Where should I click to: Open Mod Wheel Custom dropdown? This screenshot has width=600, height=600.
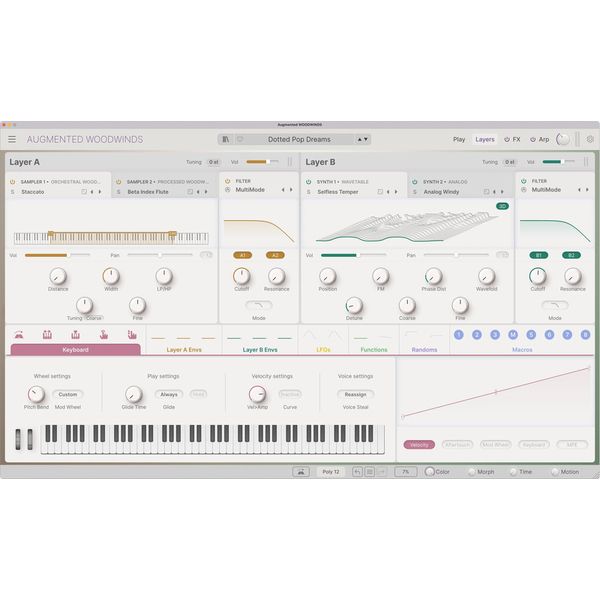coord(68,395)
